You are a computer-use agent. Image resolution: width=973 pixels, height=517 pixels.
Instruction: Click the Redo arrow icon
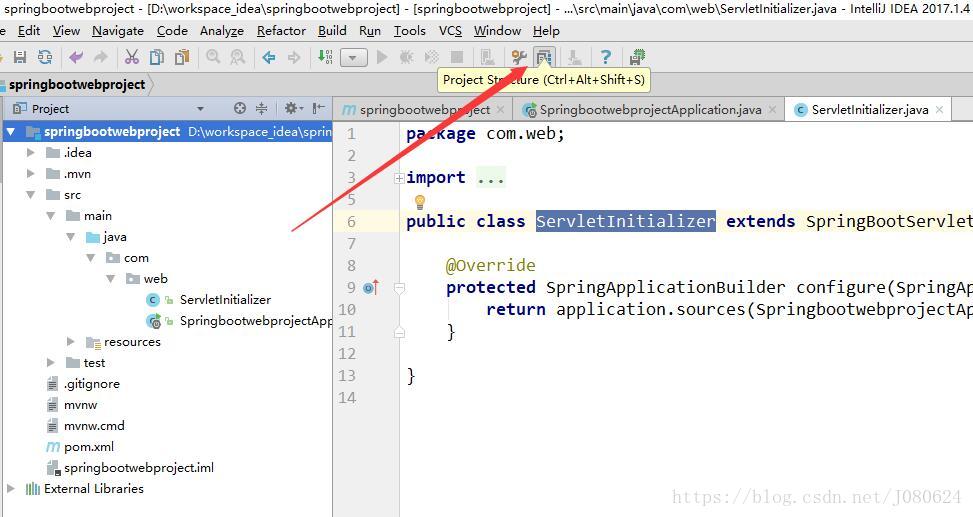(x=101, y=57)
